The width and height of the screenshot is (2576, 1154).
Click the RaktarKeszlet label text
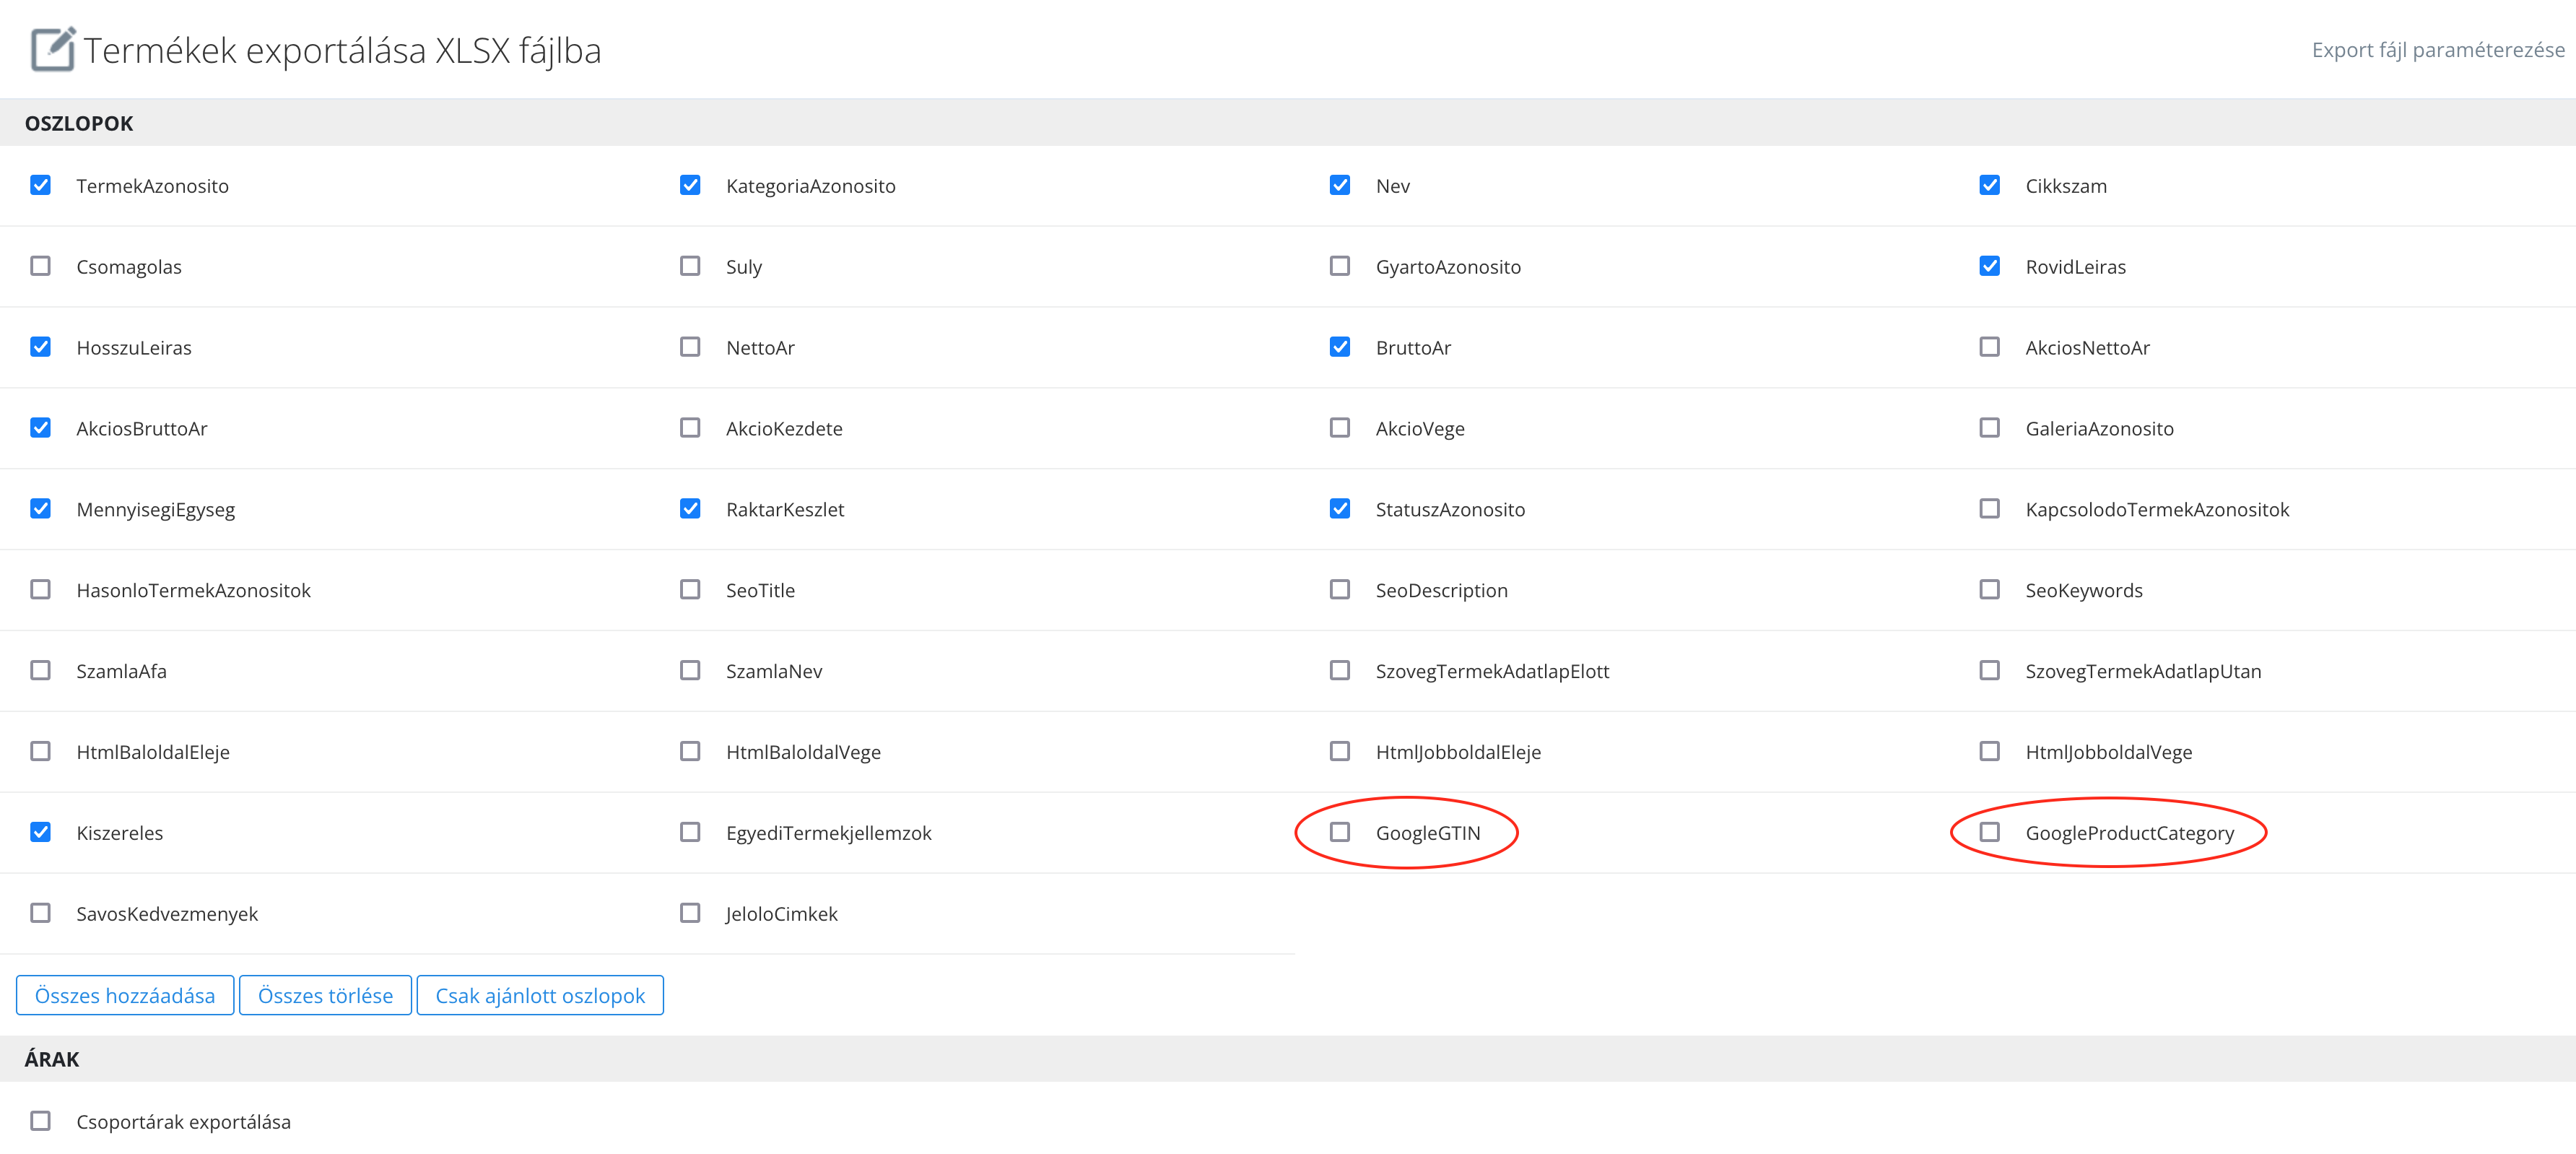(x=785, y=510)
